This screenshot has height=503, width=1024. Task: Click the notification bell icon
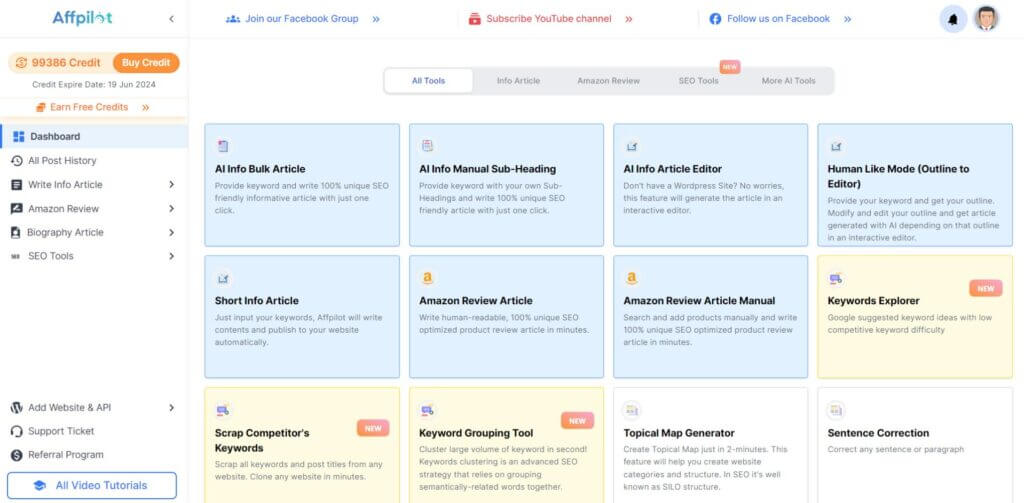coord(953,19)
